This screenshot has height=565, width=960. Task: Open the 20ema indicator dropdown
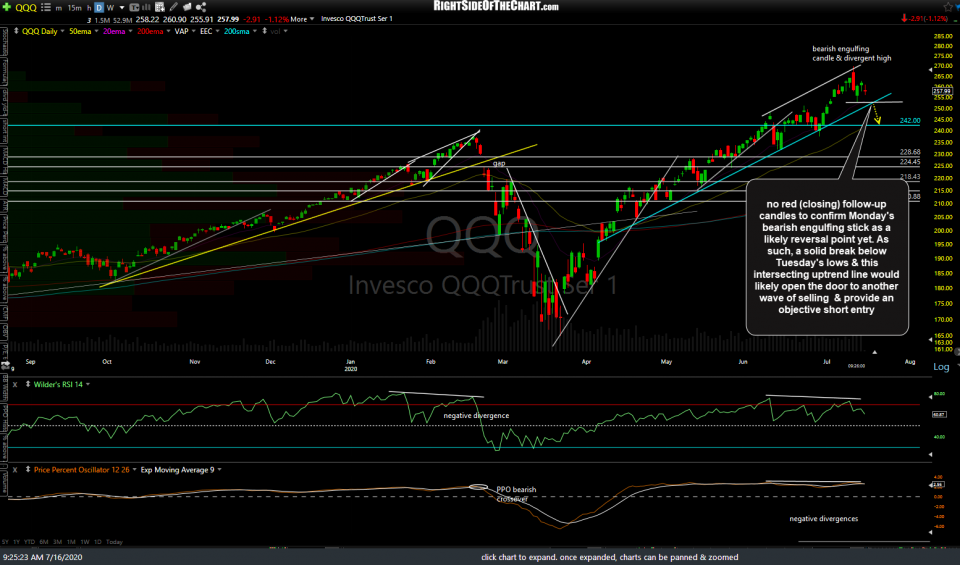tap(130, 31)
